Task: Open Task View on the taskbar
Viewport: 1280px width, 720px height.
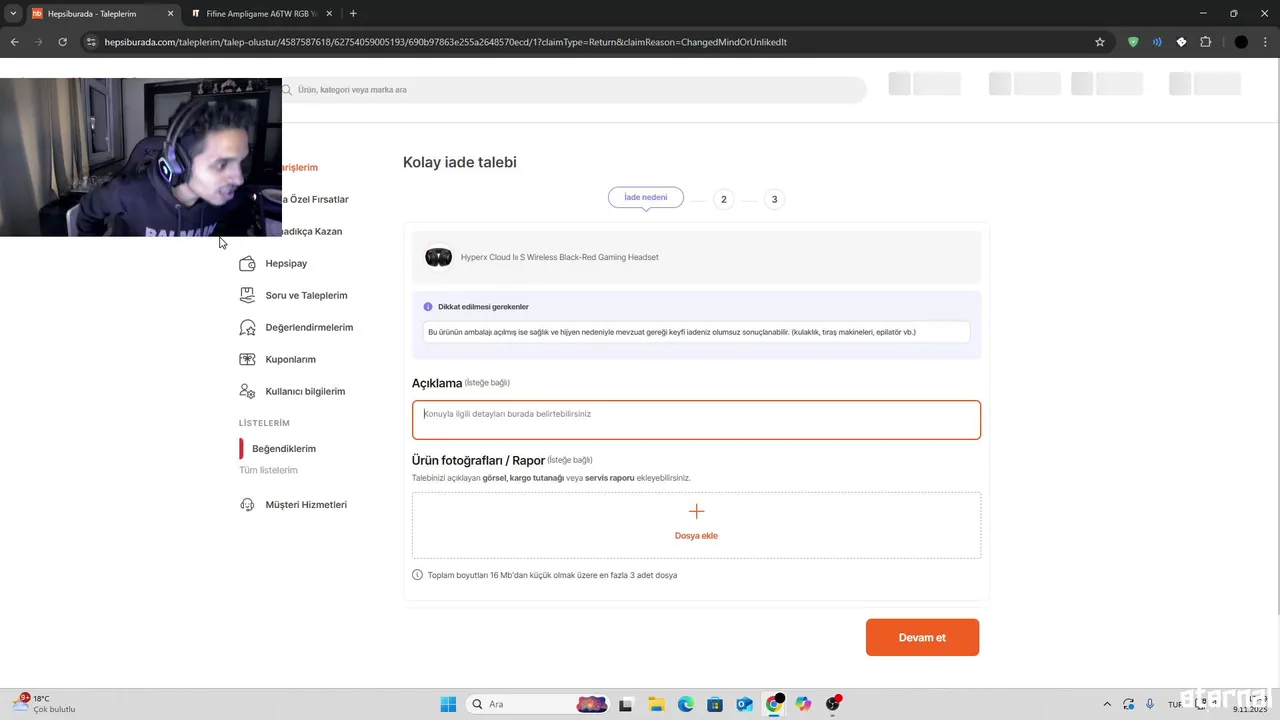Action: (x=626, y=704)
